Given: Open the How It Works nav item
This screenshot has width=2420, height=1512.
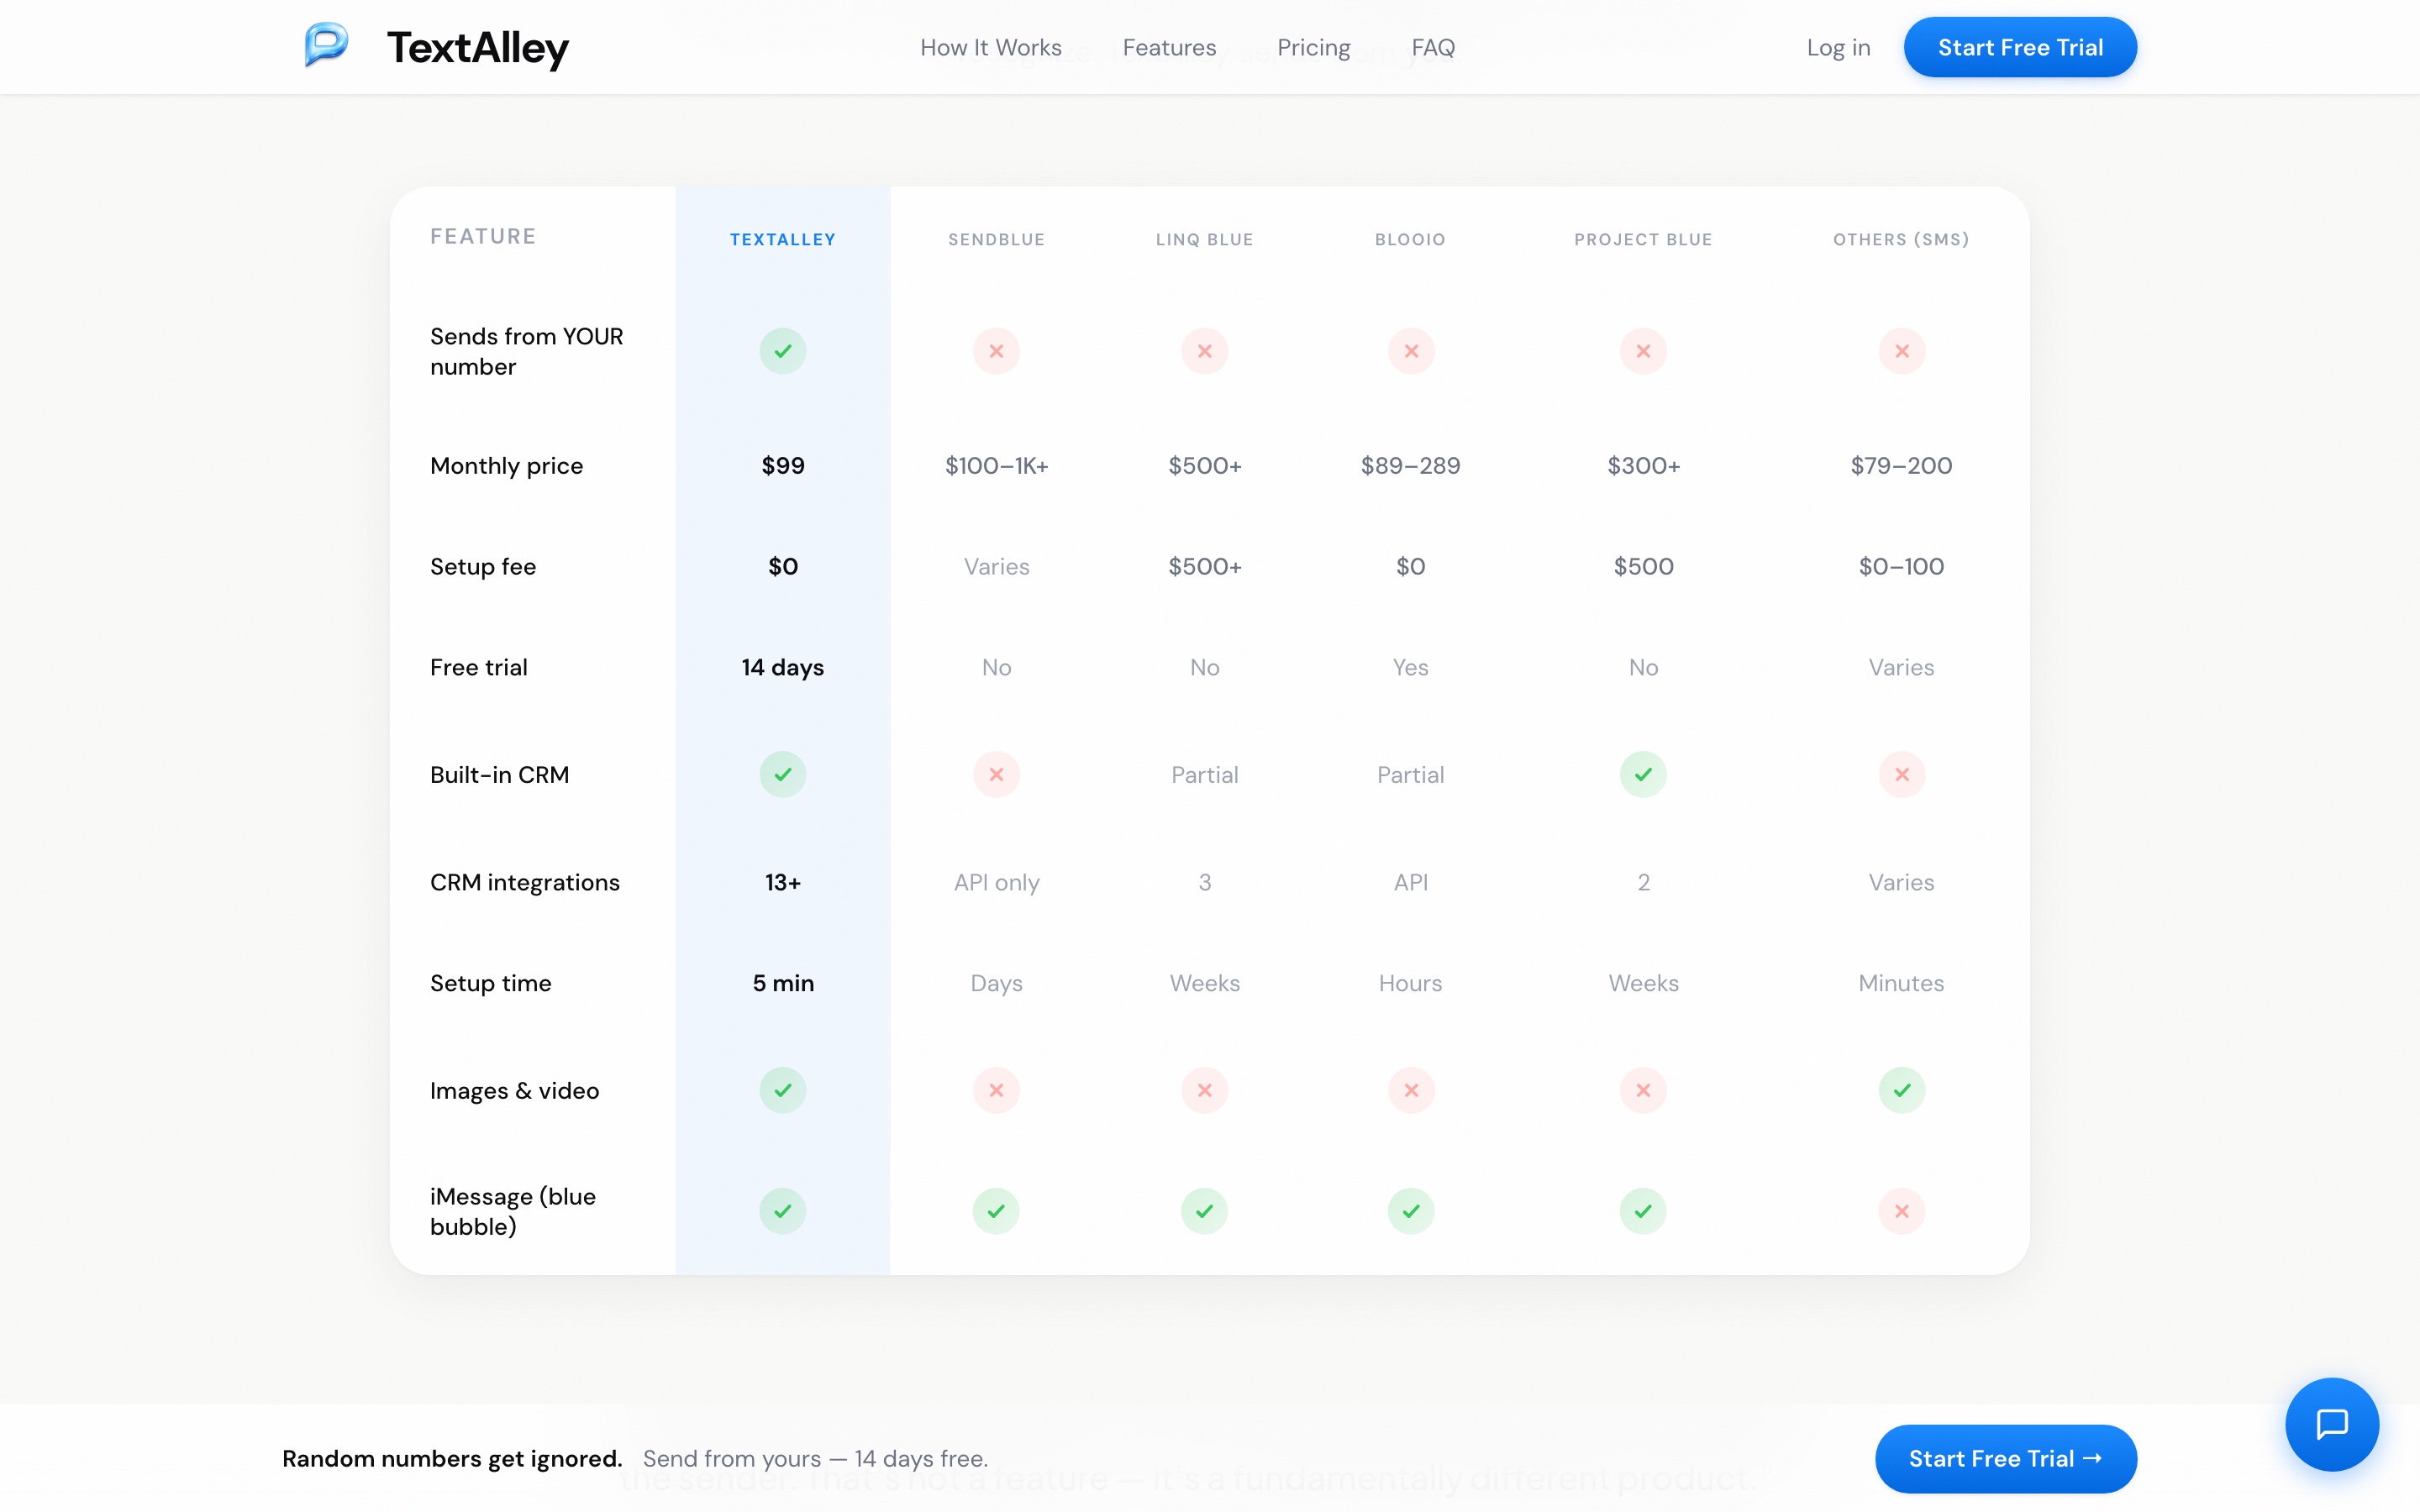Looking at the screenshot, I should click(x=990, y=47).
